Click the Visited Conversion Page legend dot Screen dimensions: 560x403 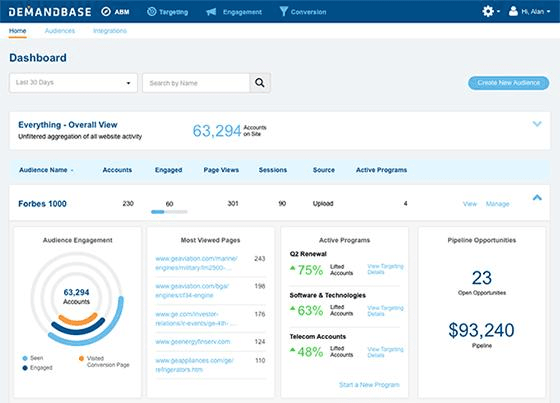(81, 358)
